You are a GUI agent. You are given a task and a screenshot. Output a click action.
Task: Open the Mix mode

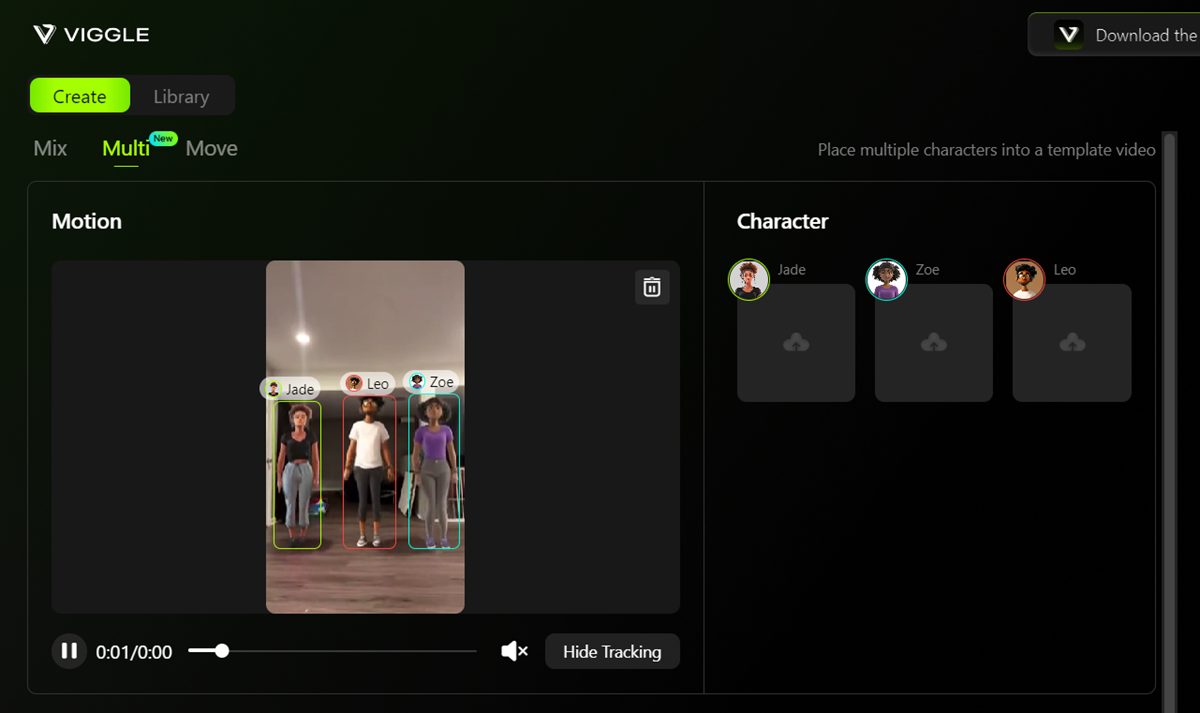click(x=50, y=149)
